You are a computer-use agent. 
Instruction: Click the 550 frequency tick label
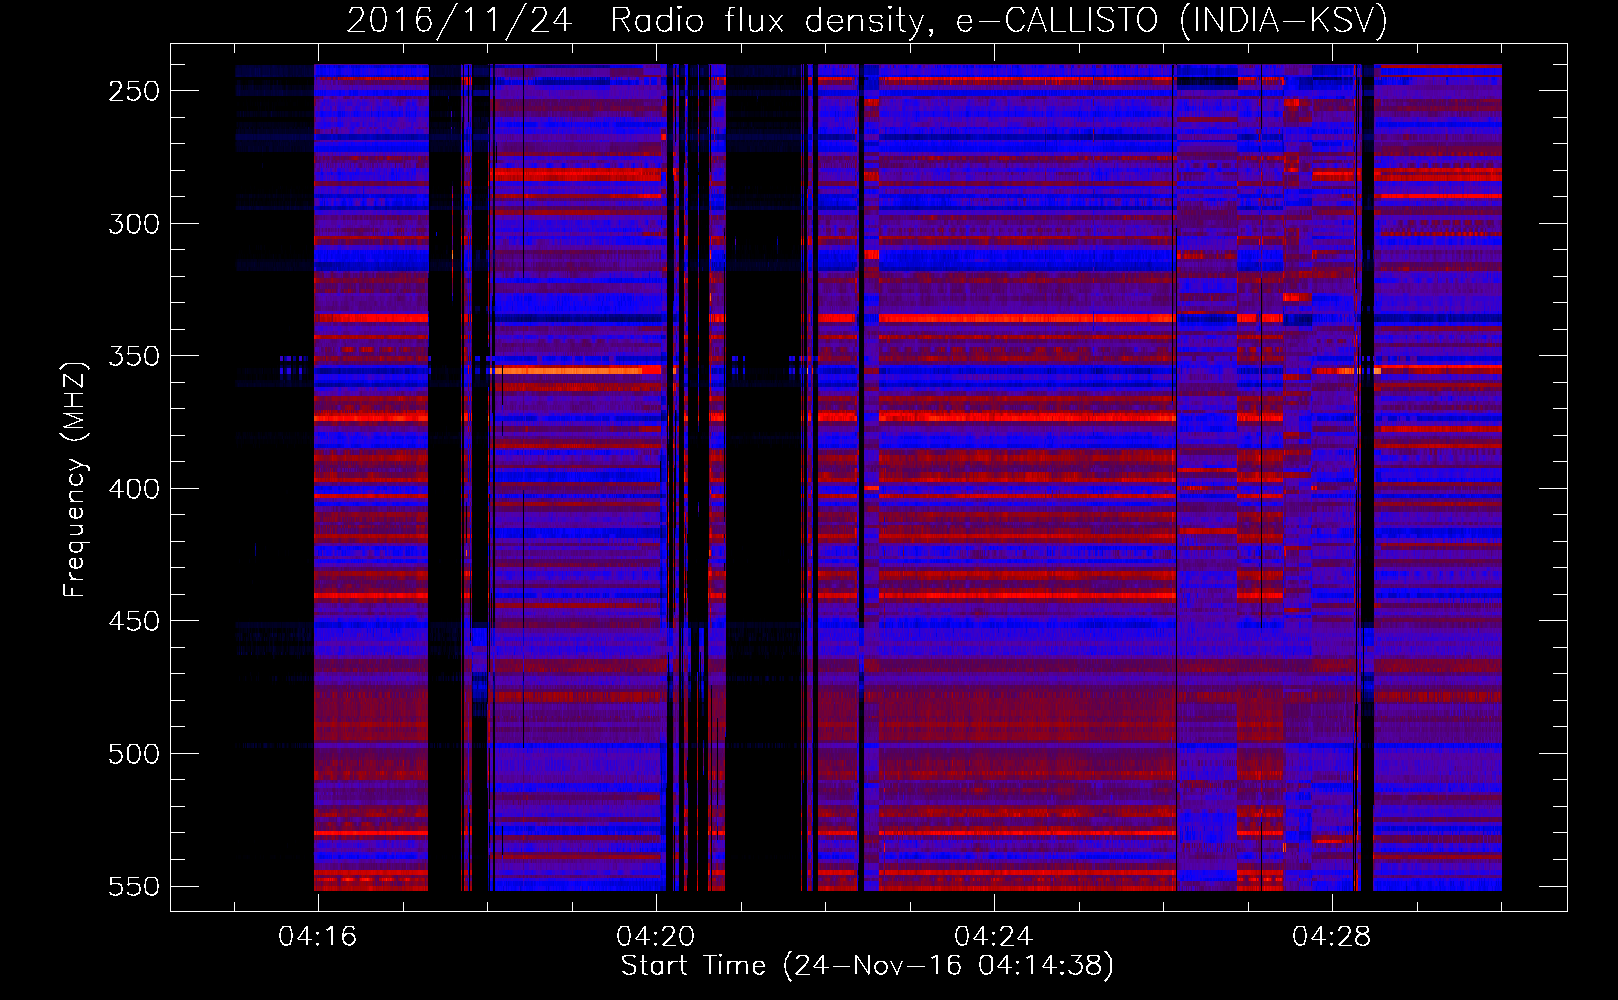(134, 886)
